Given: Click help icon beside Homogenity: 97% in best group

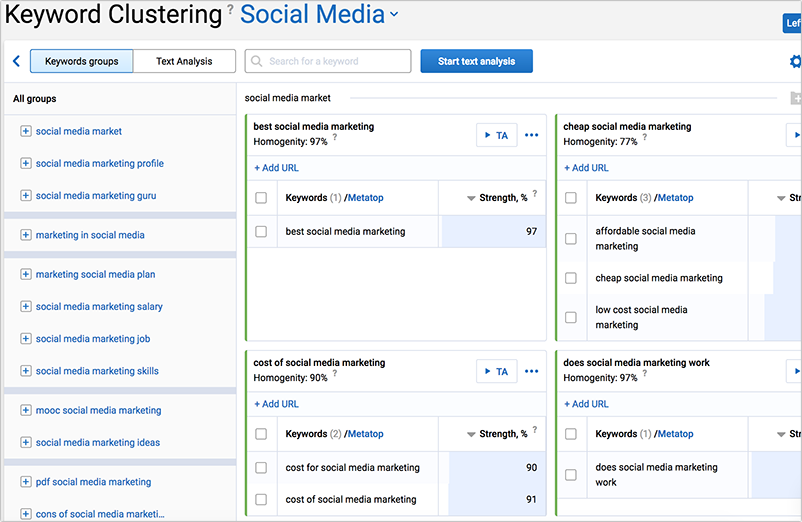Looking at the screenshot, I should click(335, 140).
